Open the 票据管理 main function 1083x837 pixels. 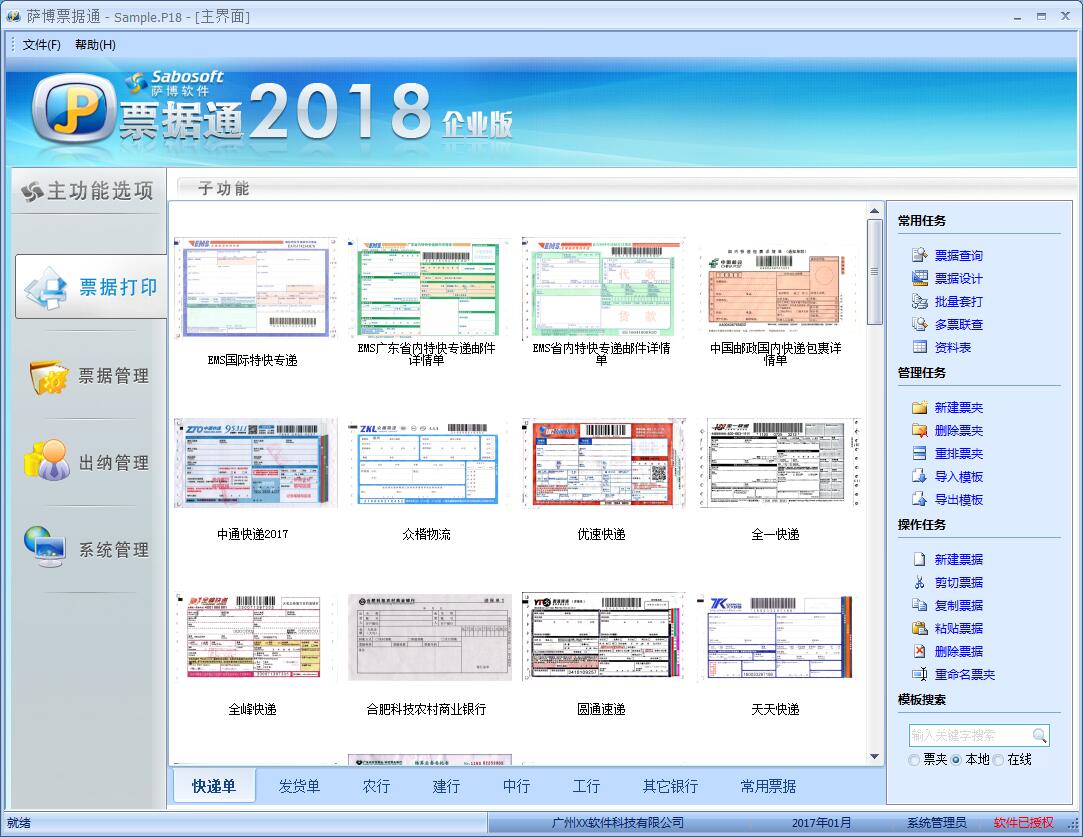(91, 376)
